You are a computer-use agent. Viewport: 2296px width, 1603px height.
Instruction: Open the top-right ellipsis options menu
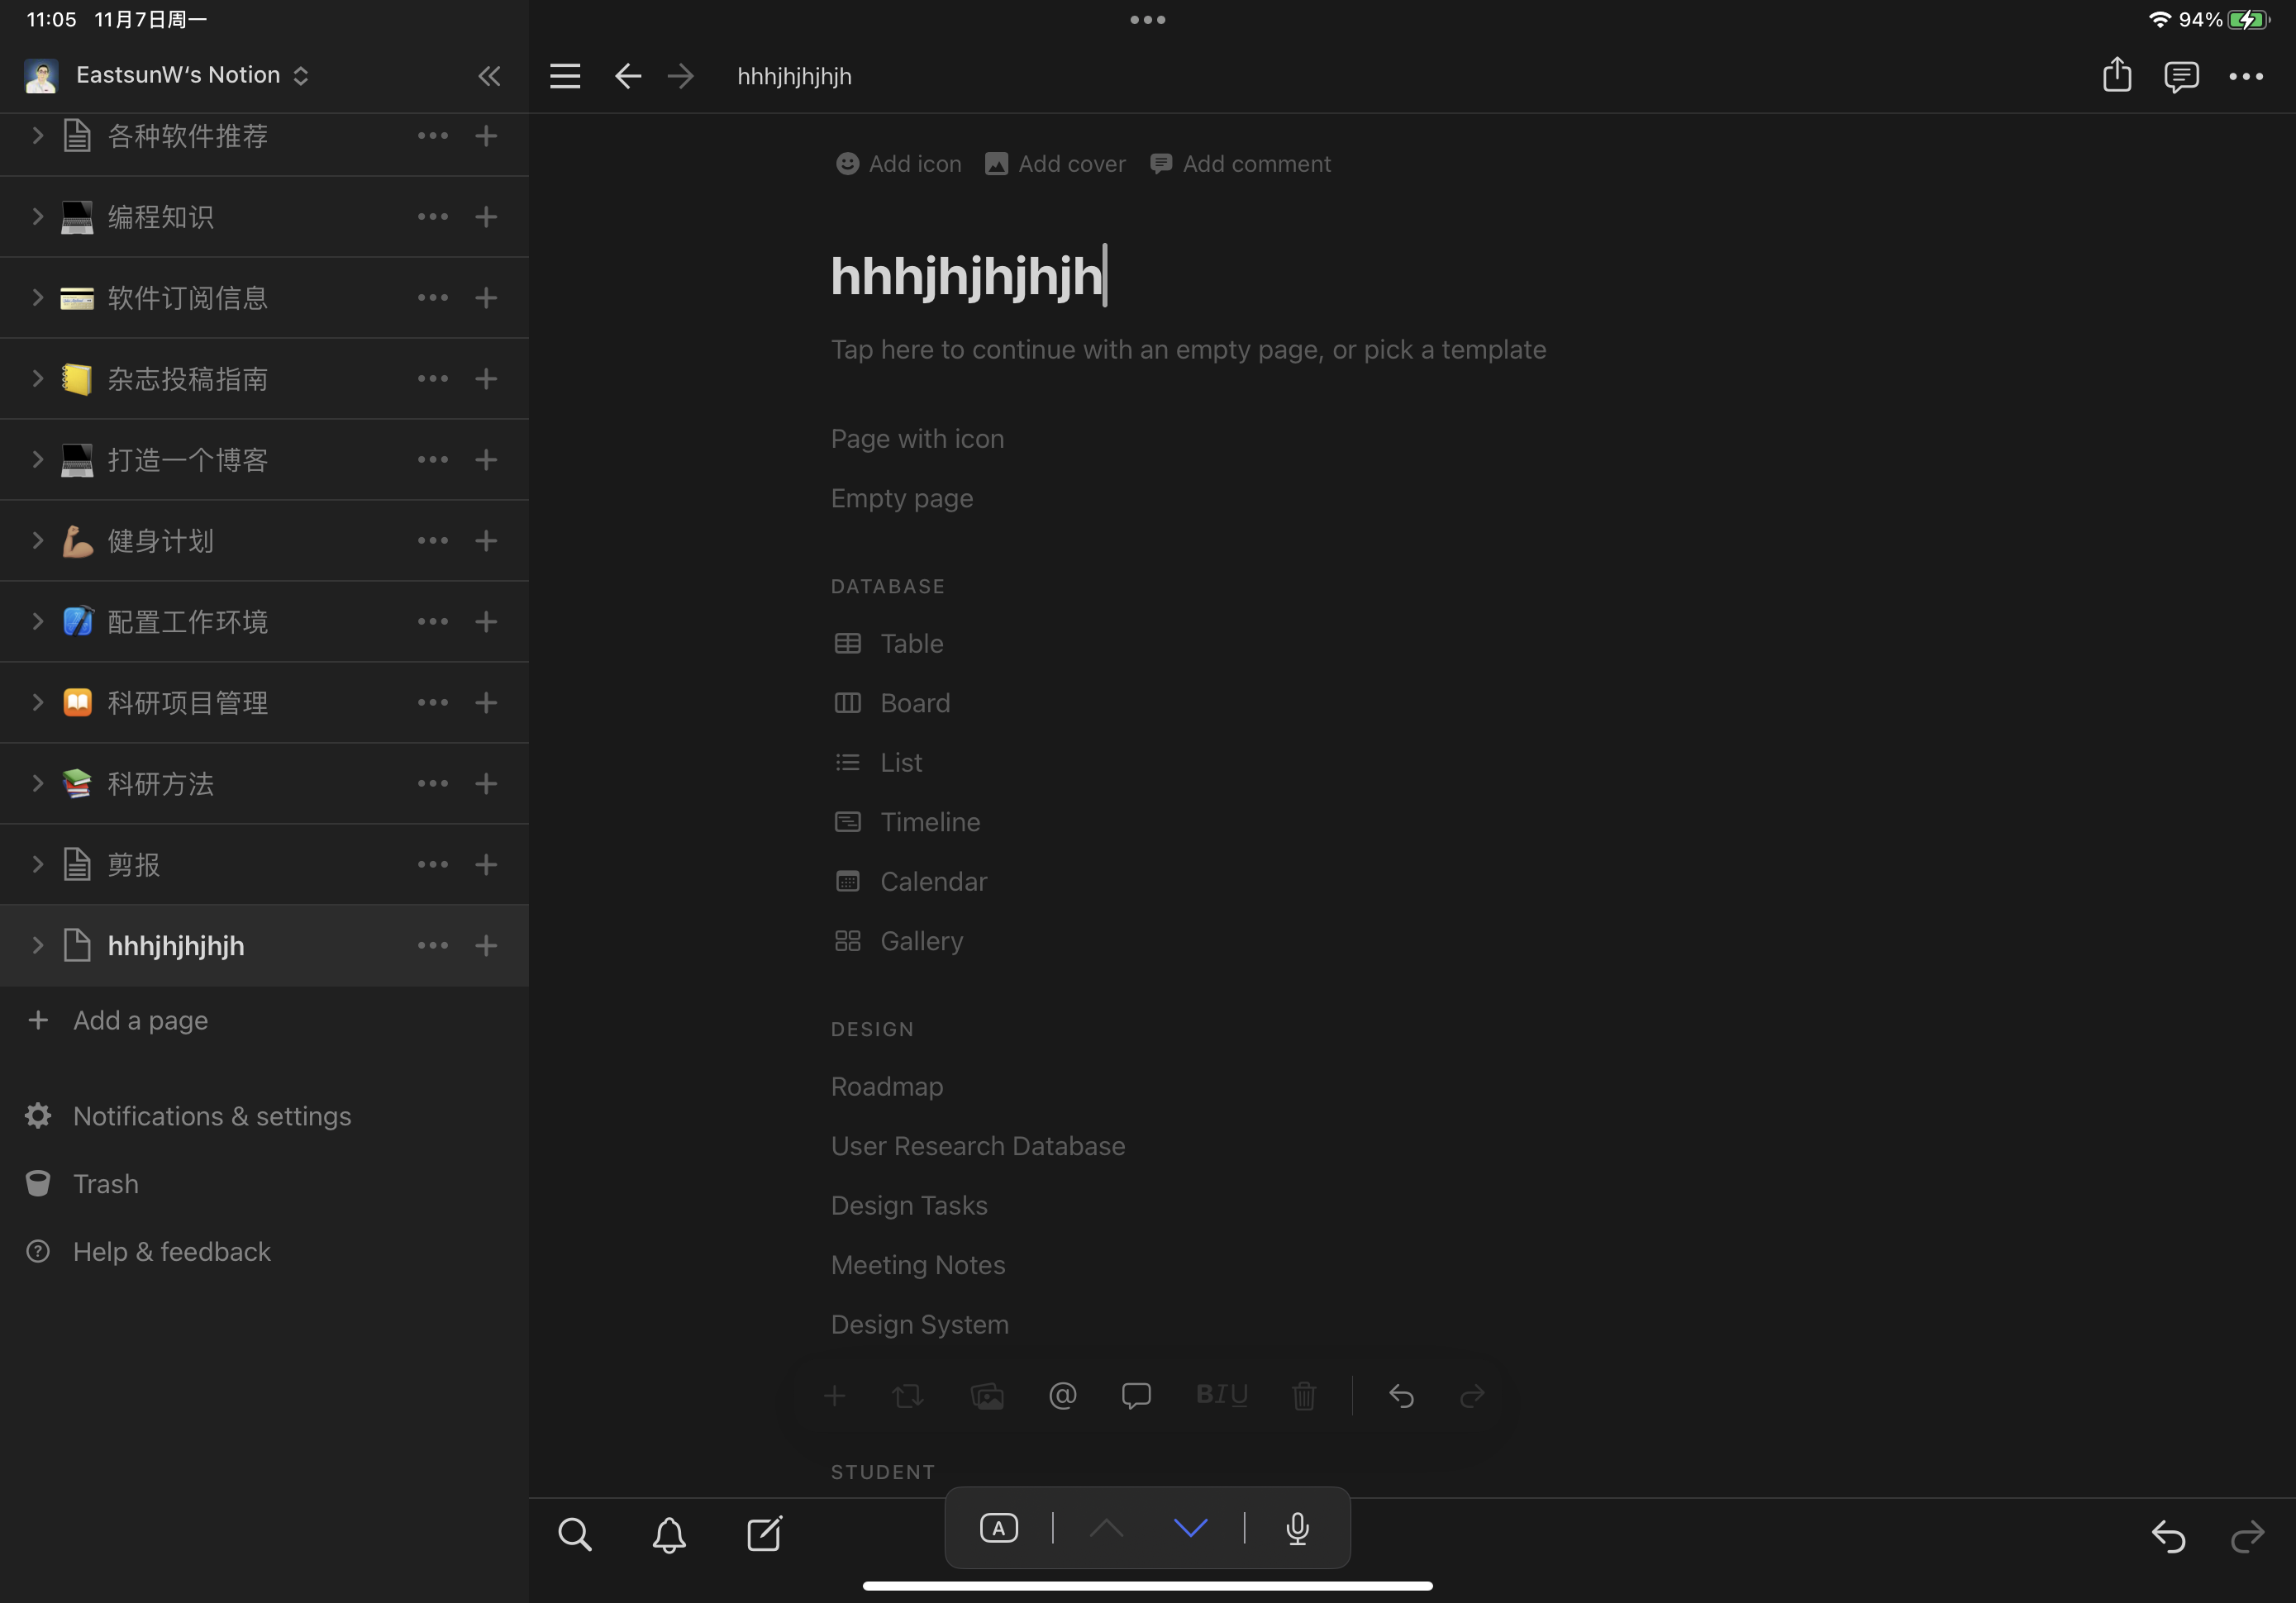2248,75
